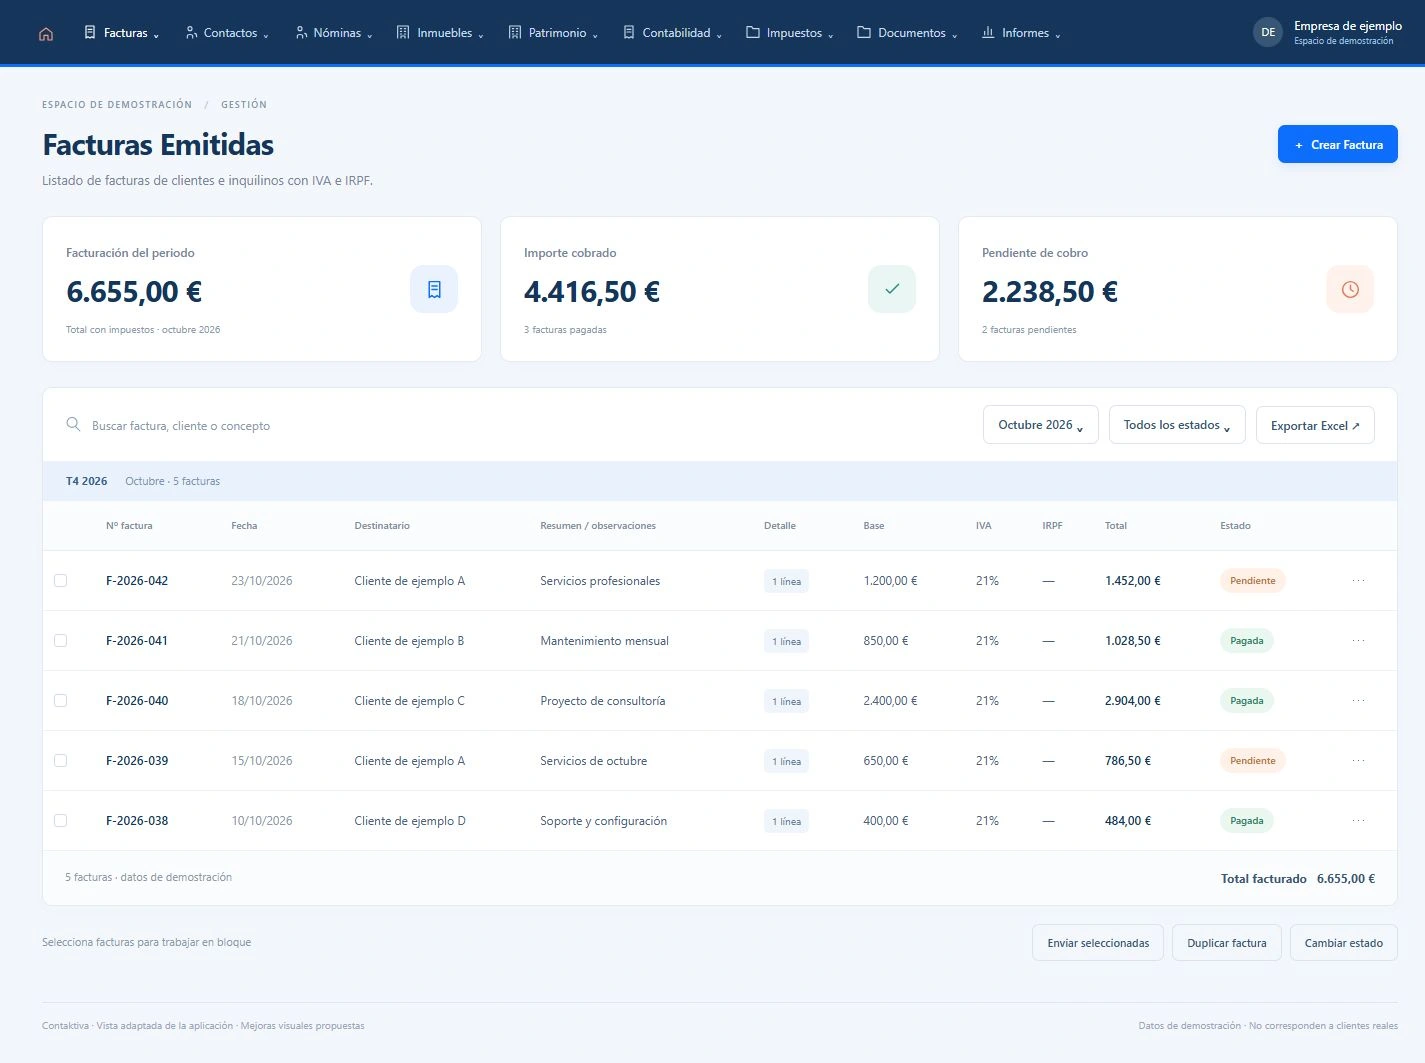Click Enviar seleccionadas button
This screenshot has width=1425, height=1063.
coord(1098,943)
